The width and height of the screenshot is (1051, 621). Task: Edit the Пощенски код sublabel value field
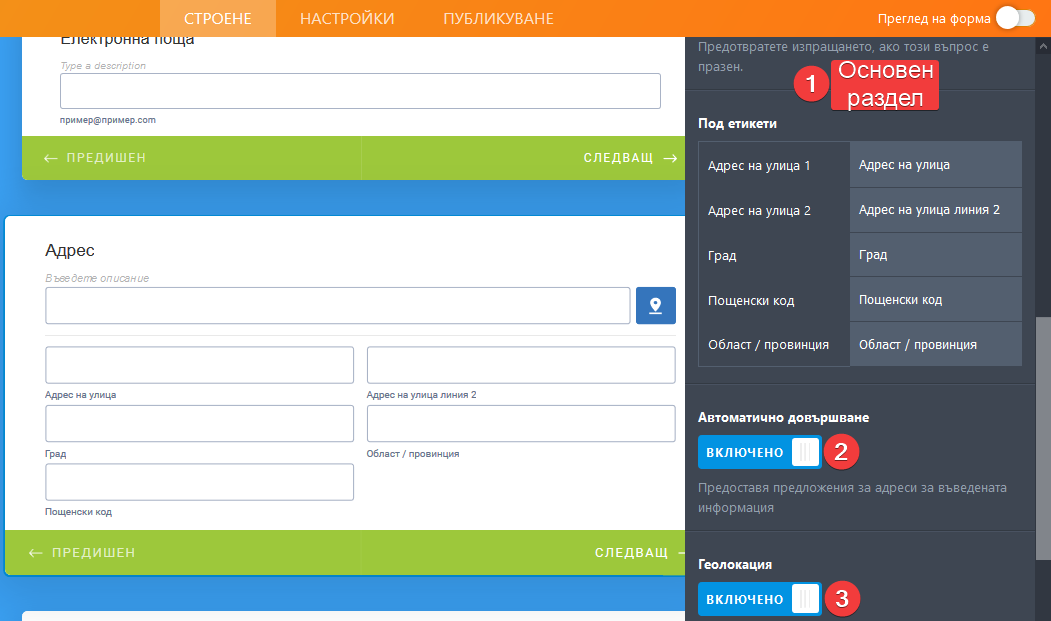point(936,300)
